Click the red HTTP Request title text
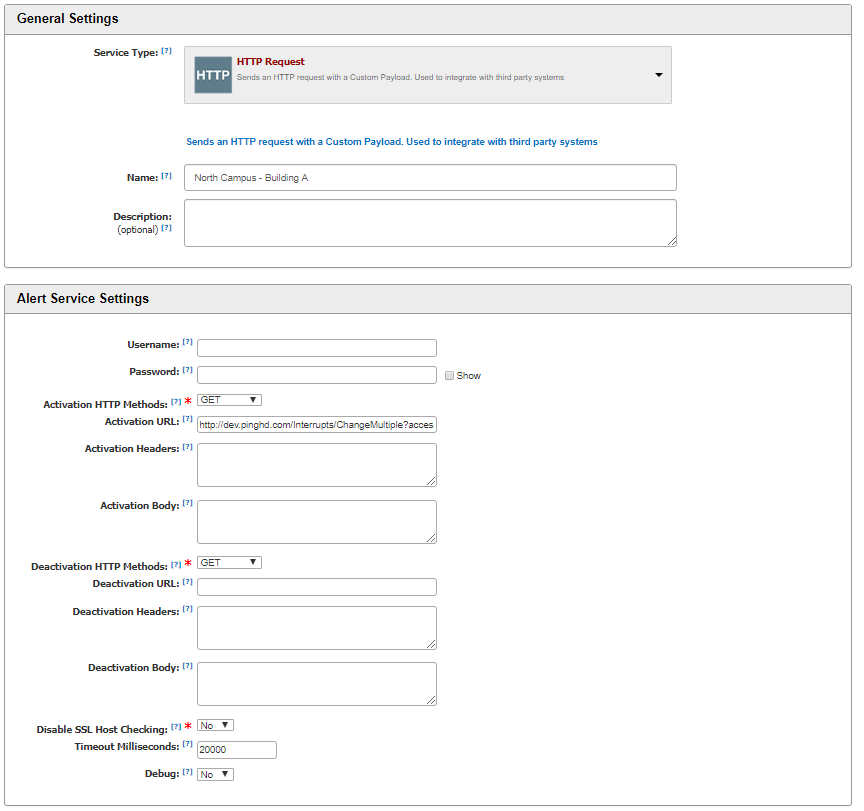864x811 pixels. [x=271, y=62]
